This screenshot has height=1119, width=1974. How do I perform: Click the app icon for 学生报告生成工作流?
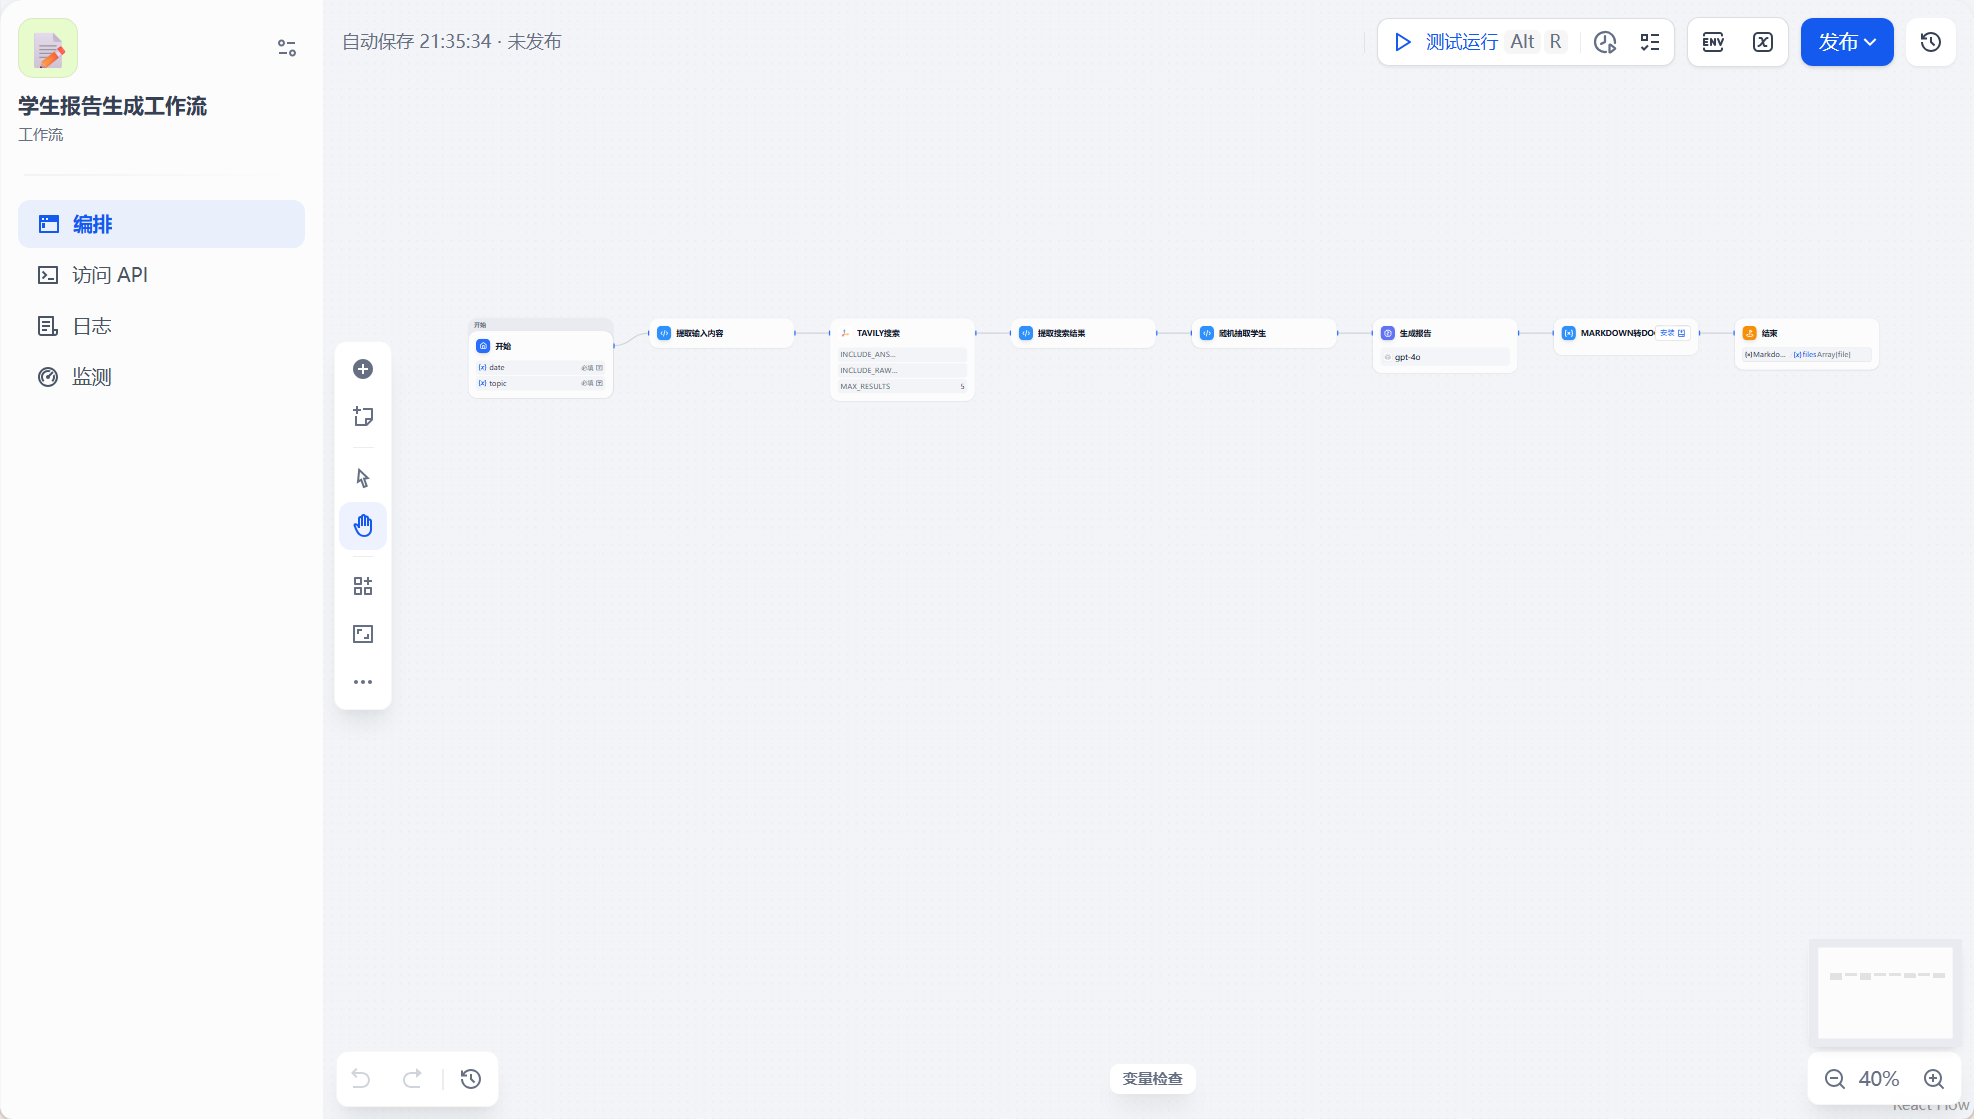(48, 48)
